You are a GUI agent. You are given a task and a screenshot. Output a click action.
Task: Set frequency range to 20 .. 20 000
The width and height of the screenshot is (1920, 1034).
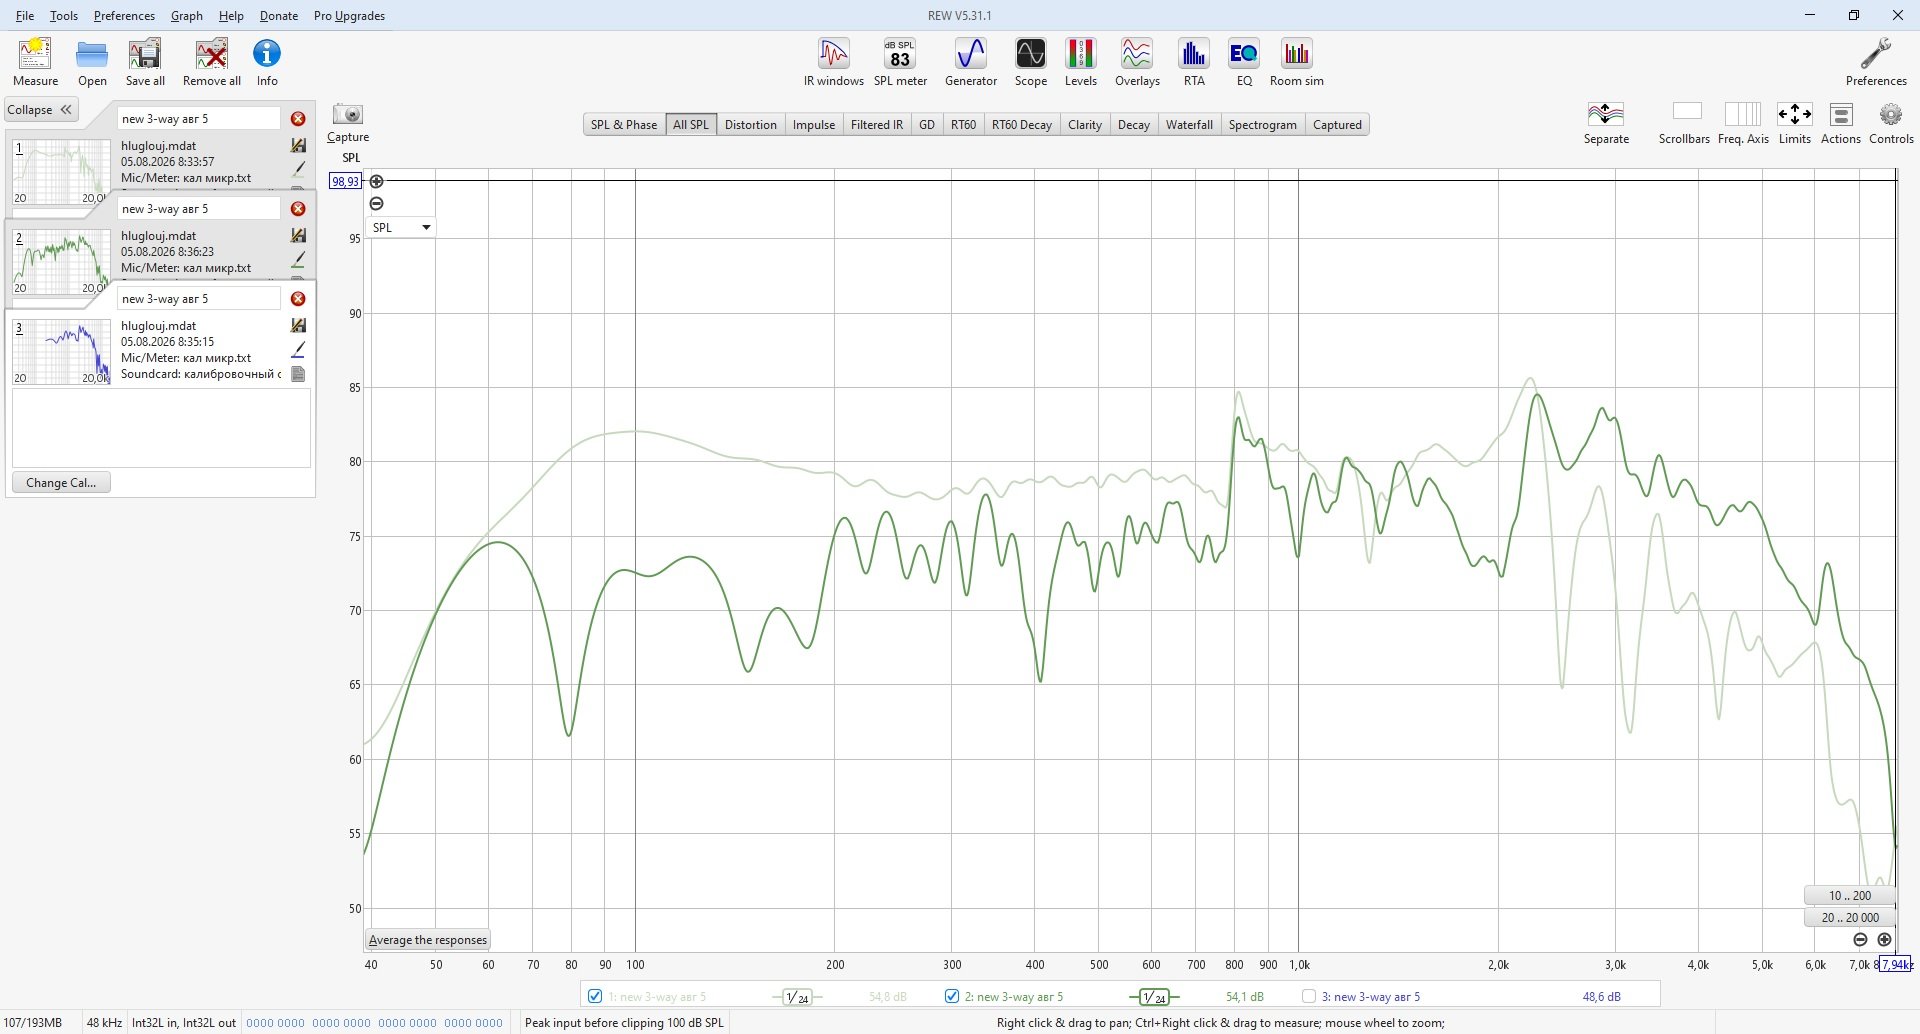point(1849,918)
